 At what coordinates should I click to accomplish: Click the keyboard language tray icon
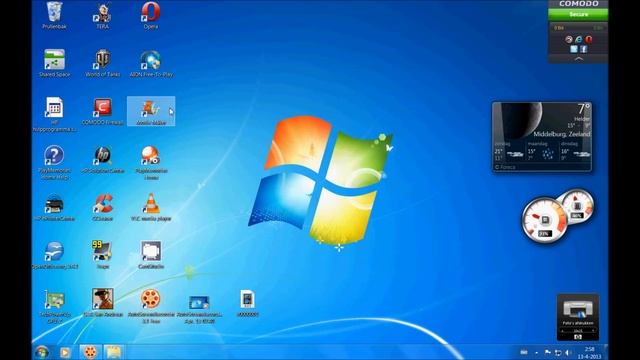[x=524, y=352]
